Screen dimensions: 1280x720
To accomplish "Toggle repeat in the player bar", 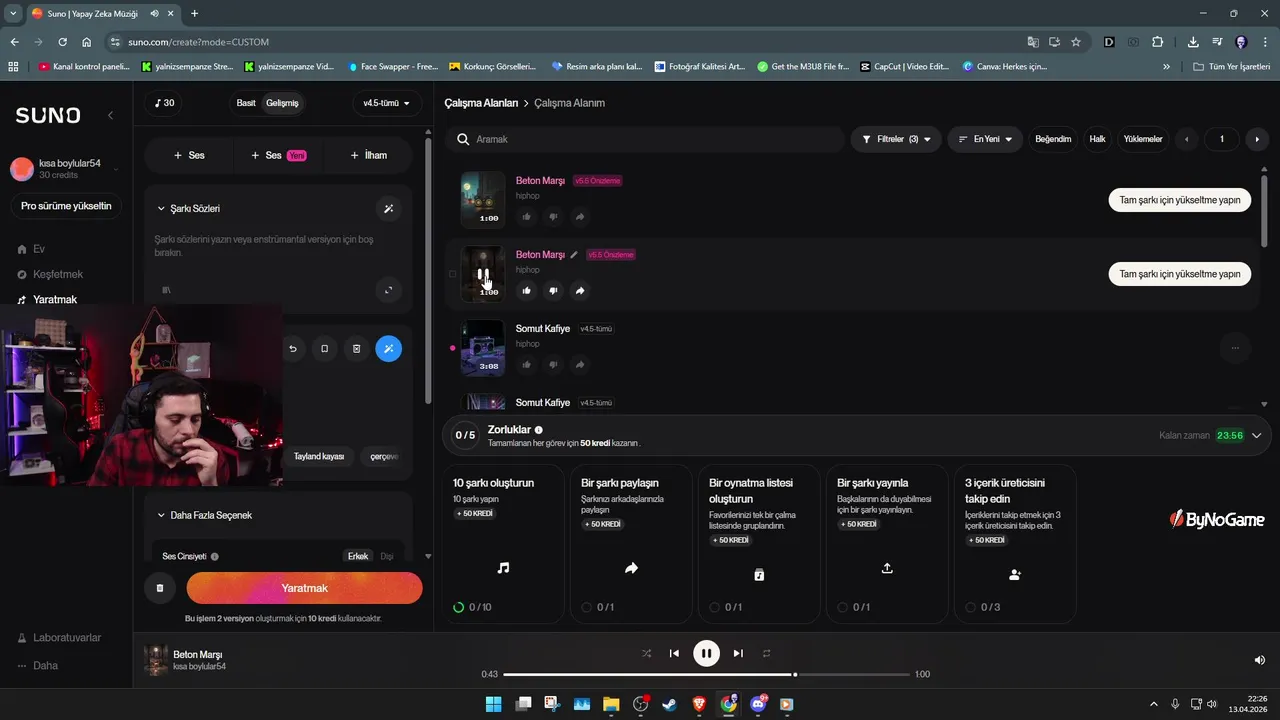I will click(x=767, y=653).
